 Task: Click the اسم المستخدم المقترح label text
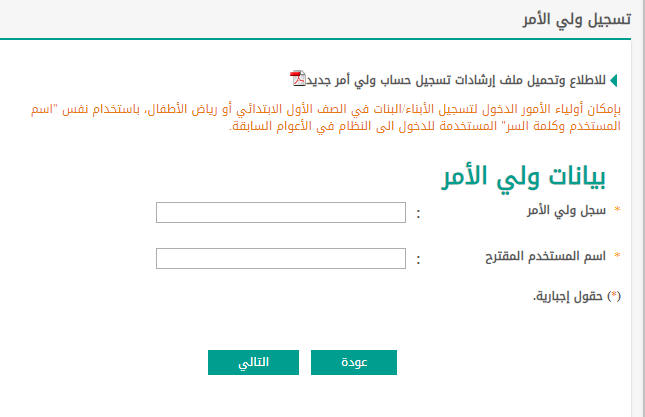click(x=545, y=257)
